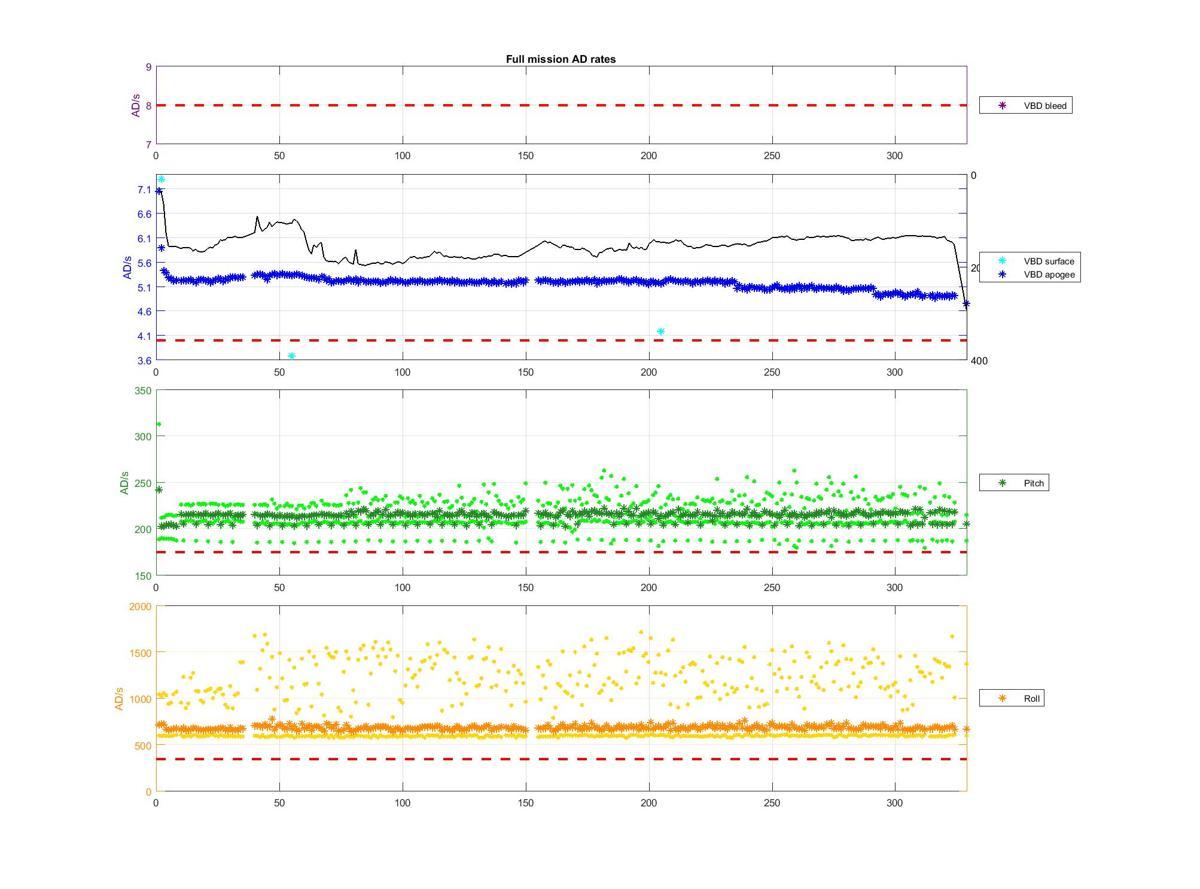Click the blue AD/s axis label
This screenshot has width=1200, height=889.
pos(127,268)
